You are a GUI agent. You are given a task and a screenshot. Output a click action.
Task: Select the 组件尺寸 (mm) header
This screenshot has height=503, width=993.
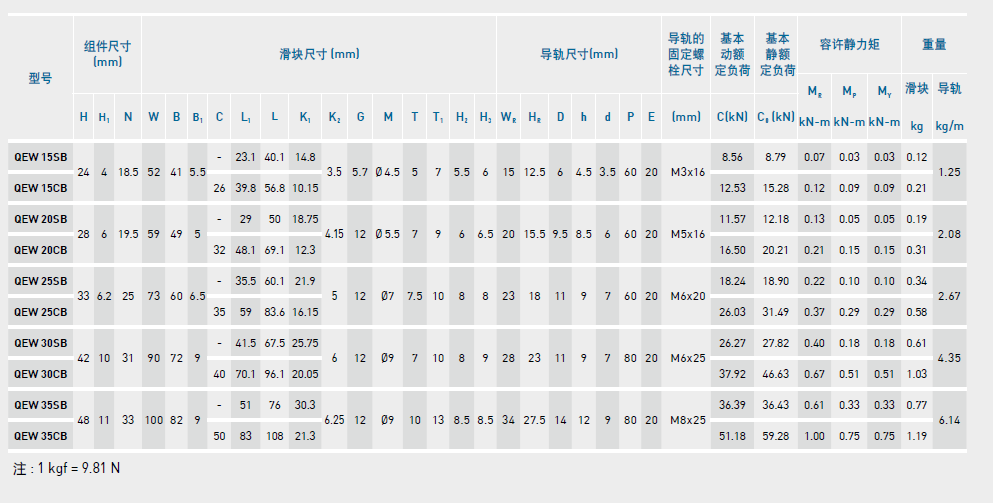107,53
